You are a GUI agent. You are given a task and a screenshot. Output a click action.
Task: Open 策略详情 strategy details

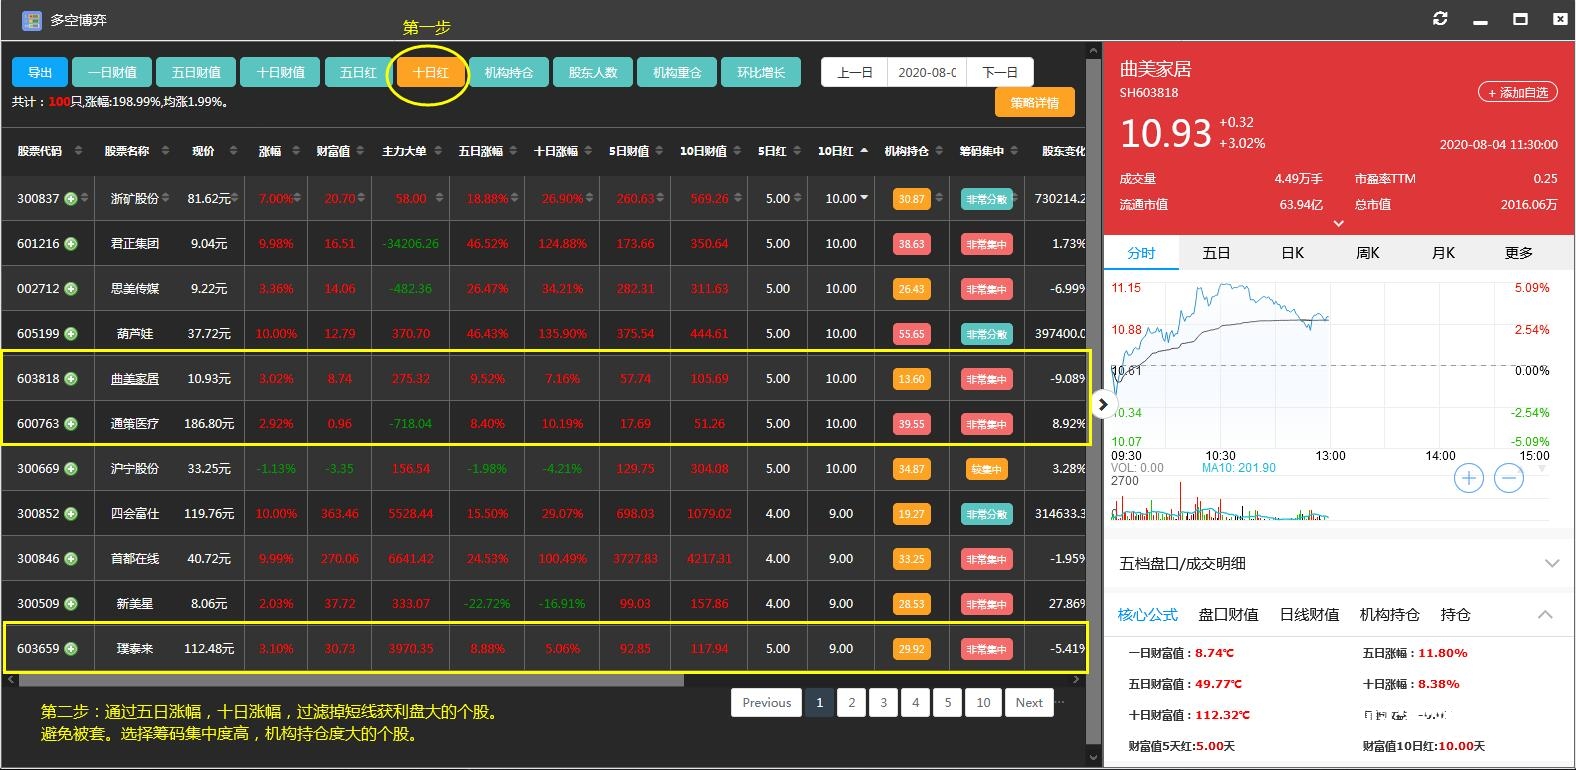pos(1034,102)
